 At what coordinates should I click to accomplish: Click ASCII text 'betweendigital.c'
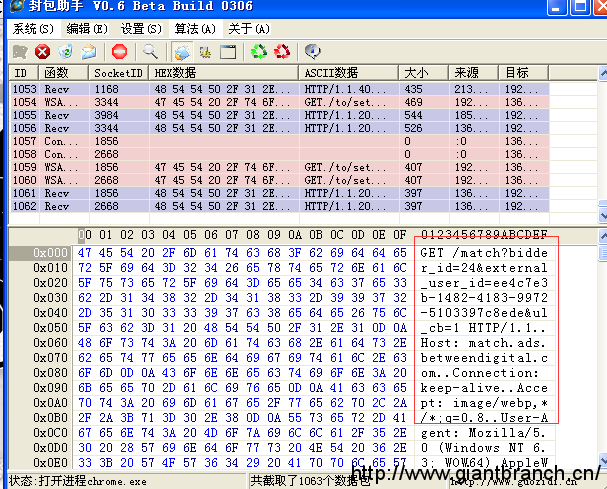point(484,358)
